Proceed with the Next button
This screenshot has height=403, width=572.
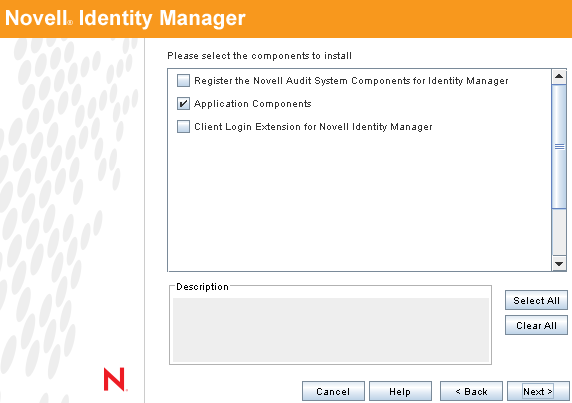point(538,391)
